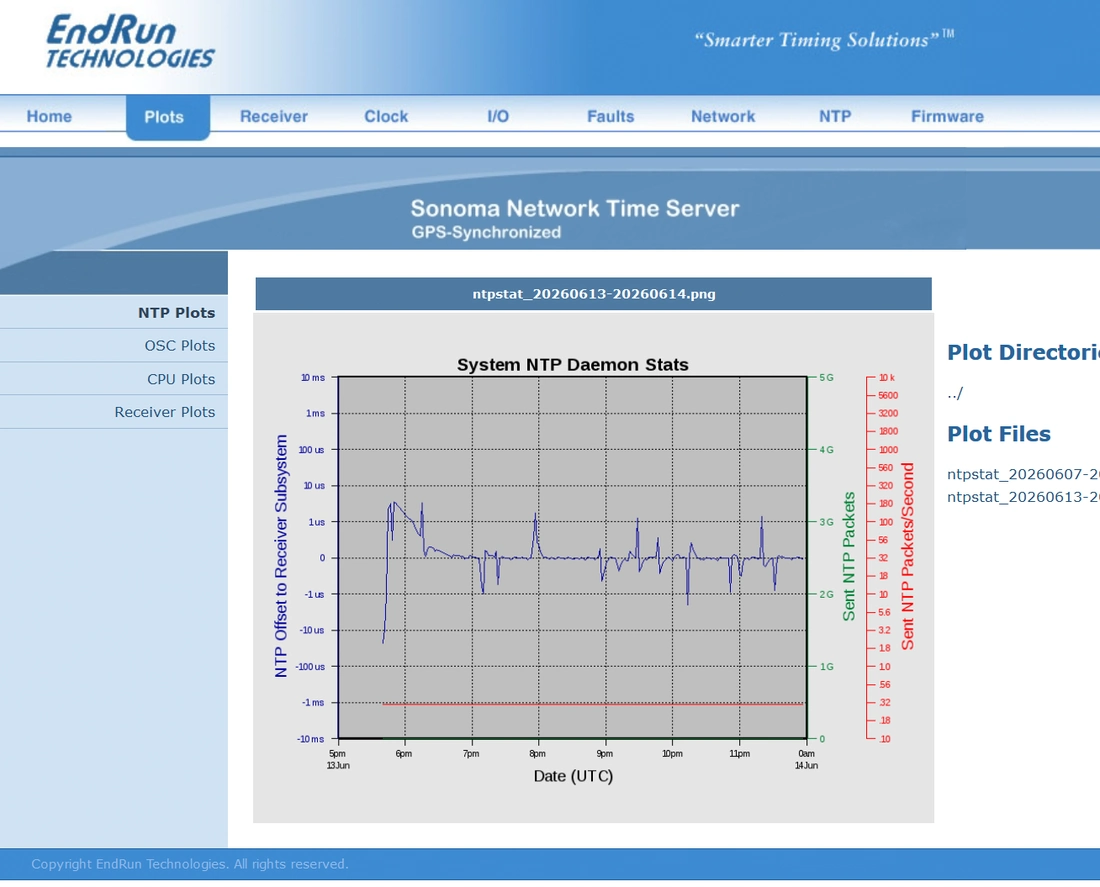Click the Sonoma Network Time Server heading
This screenshot has height=887, width=1100.
tap(575, 208)
